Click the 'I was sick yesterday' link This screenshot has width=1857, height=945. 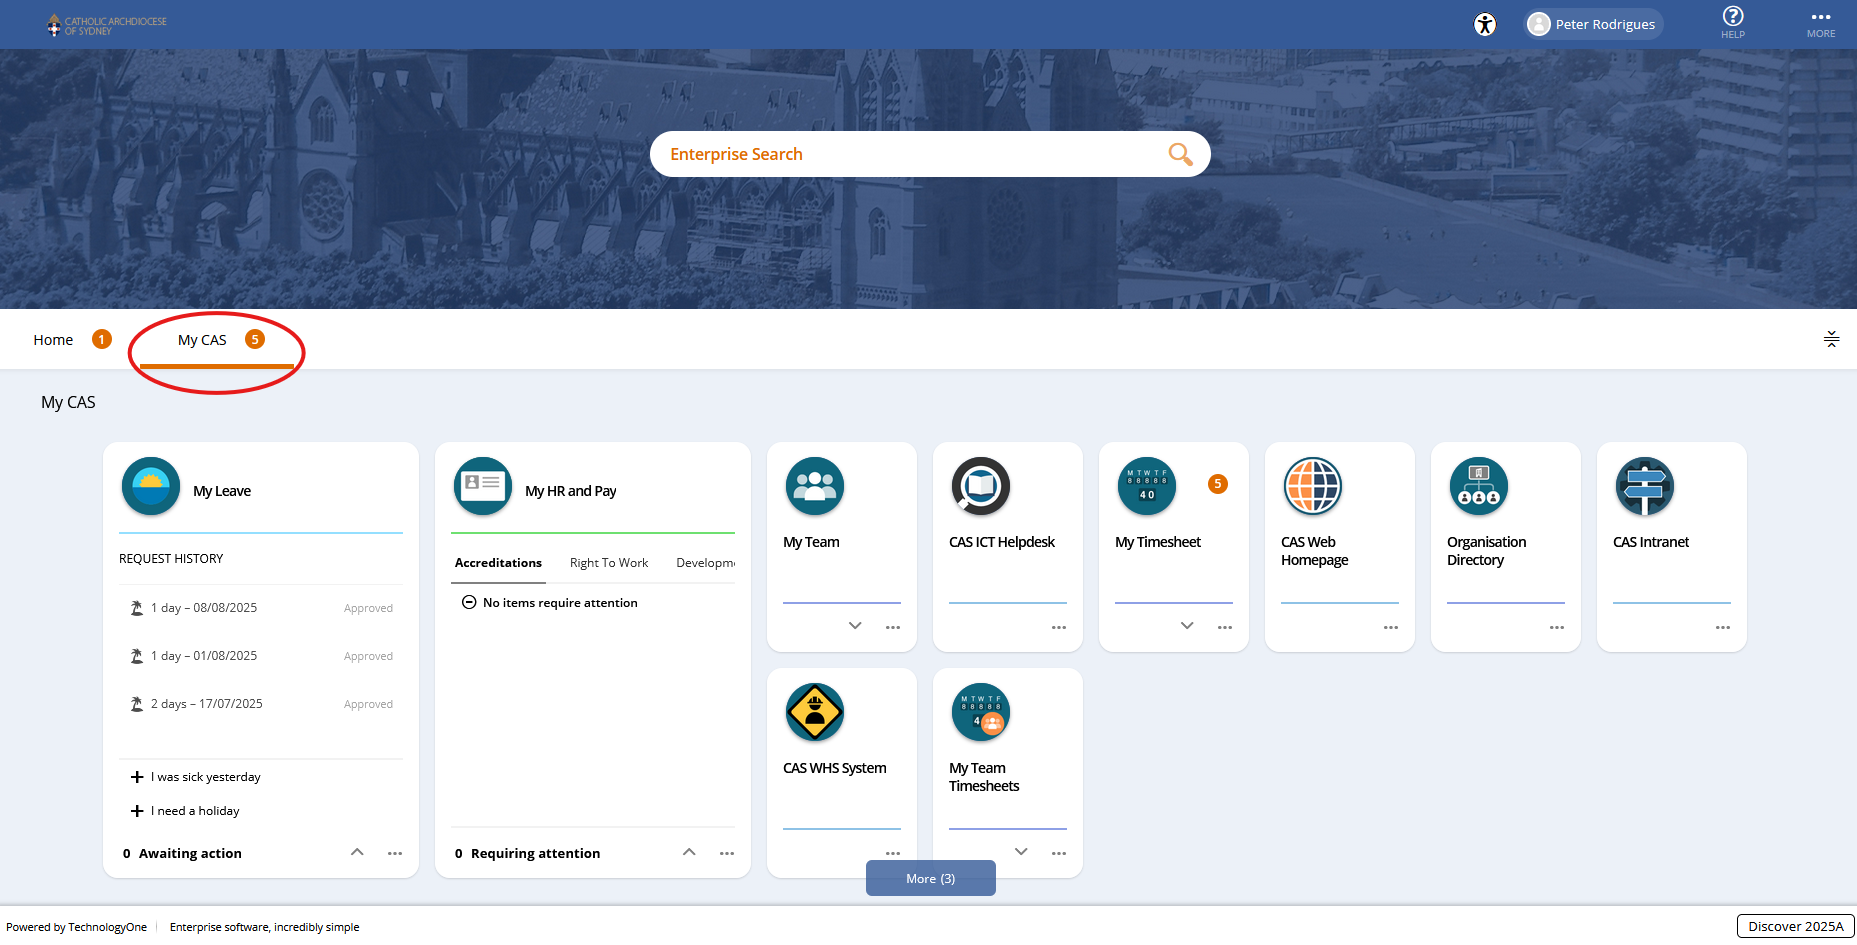pos(205,777)
